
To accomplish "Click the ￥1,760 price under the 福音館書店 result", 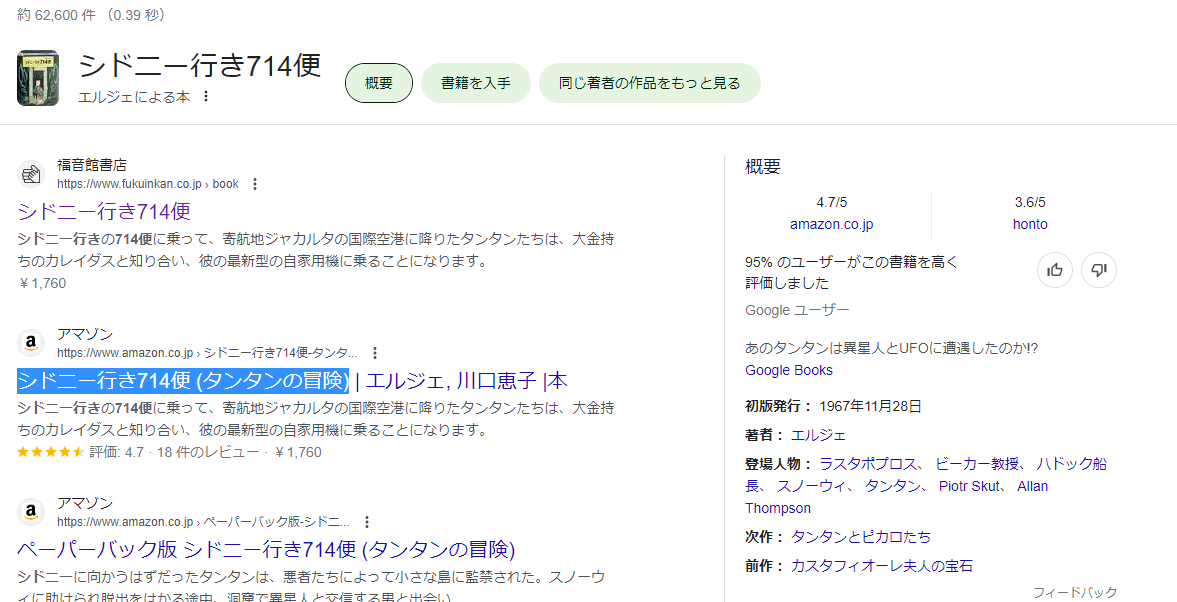I will (42, 284).
